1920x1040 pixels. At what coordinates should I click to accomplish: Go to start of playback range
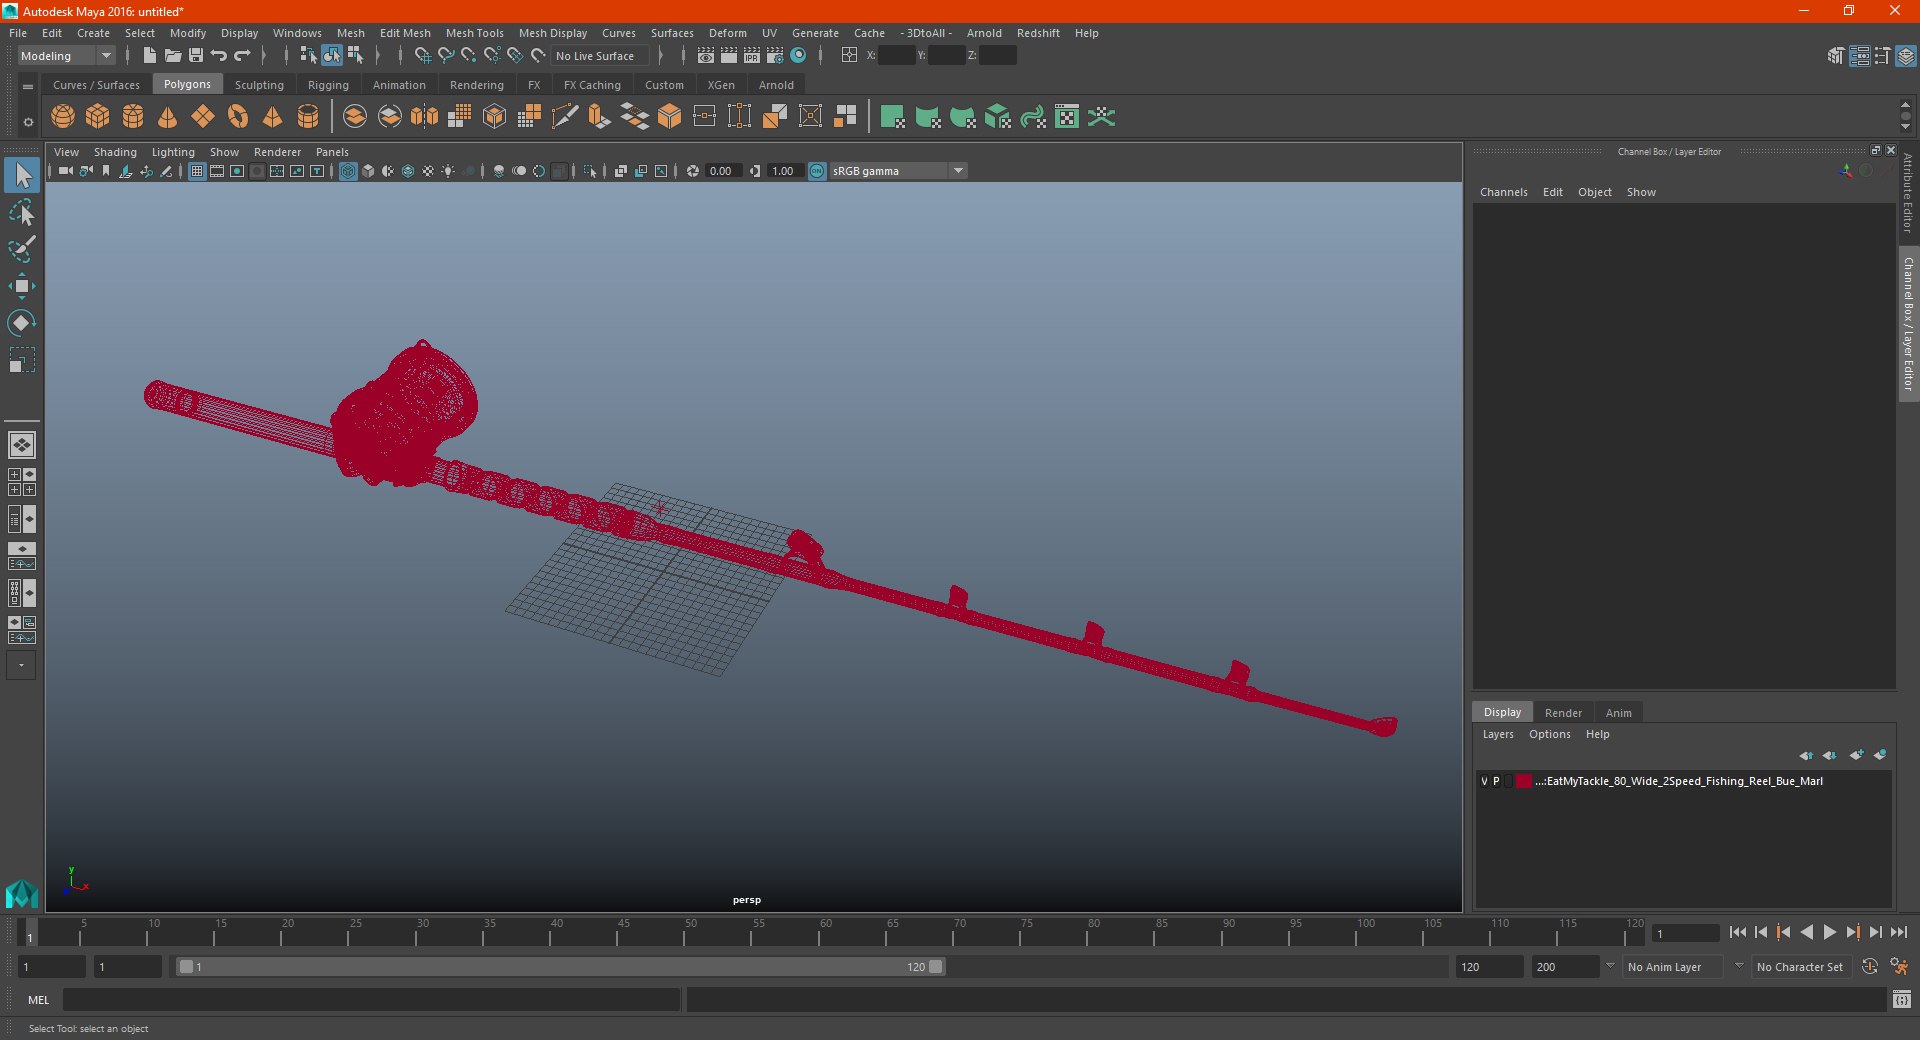(1737, 932)
